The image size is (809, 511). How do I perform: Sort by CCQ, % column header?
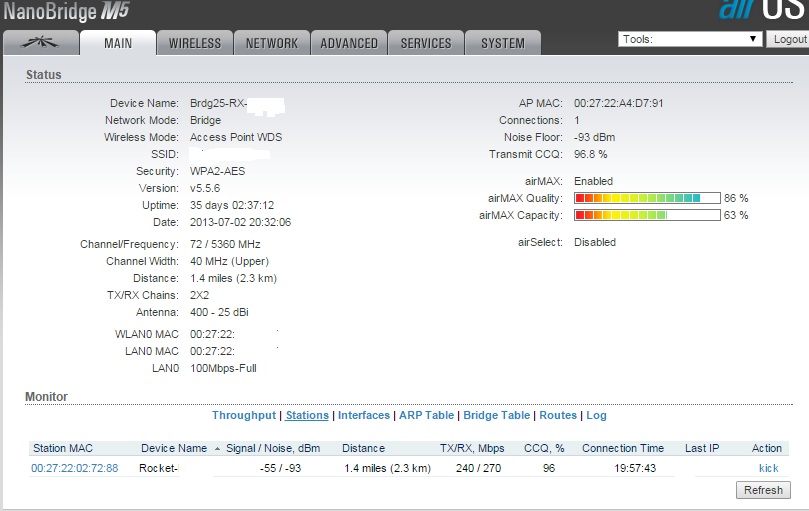point(544,448)
